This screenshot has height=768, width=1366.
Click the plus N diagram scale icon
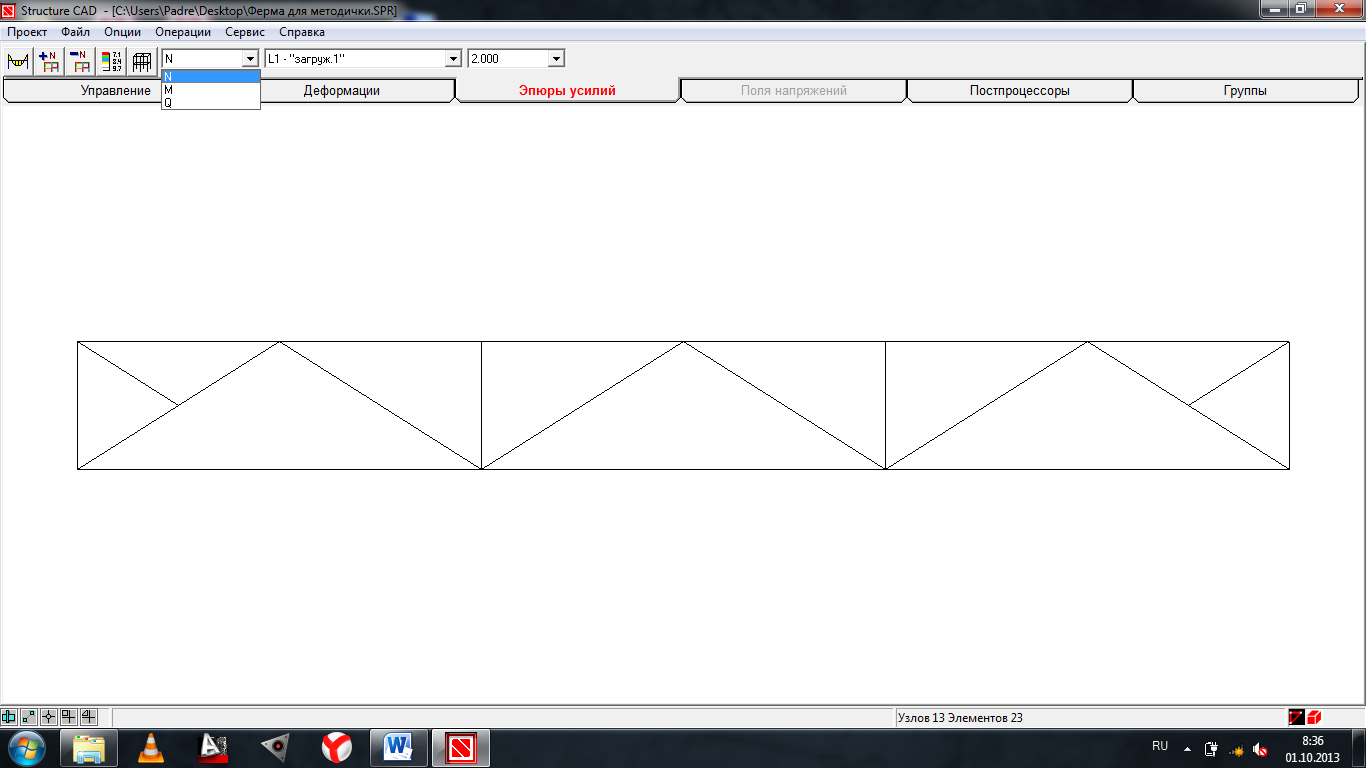48,60
